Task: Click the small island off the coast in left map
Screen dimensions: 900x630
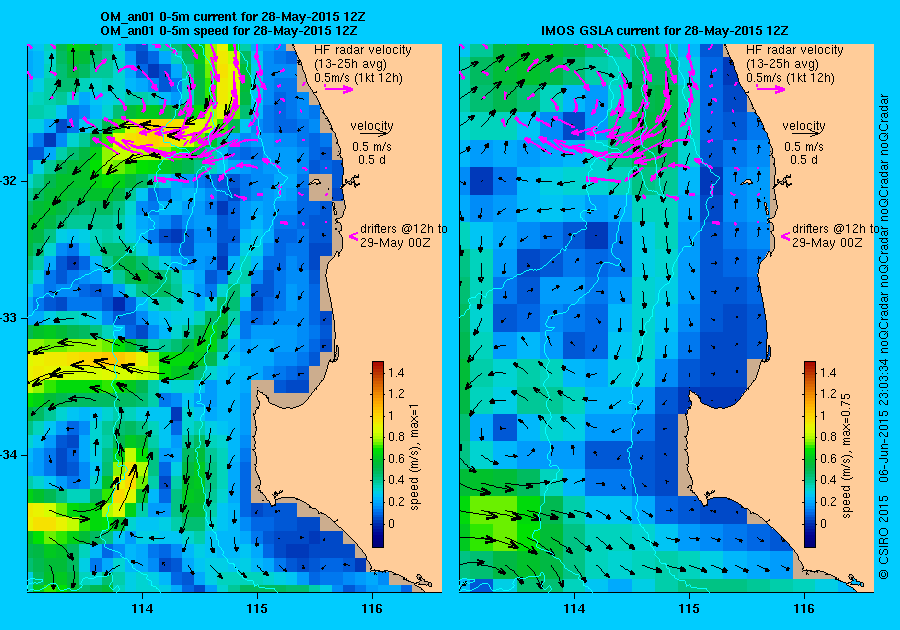Action: click(315, 182)
